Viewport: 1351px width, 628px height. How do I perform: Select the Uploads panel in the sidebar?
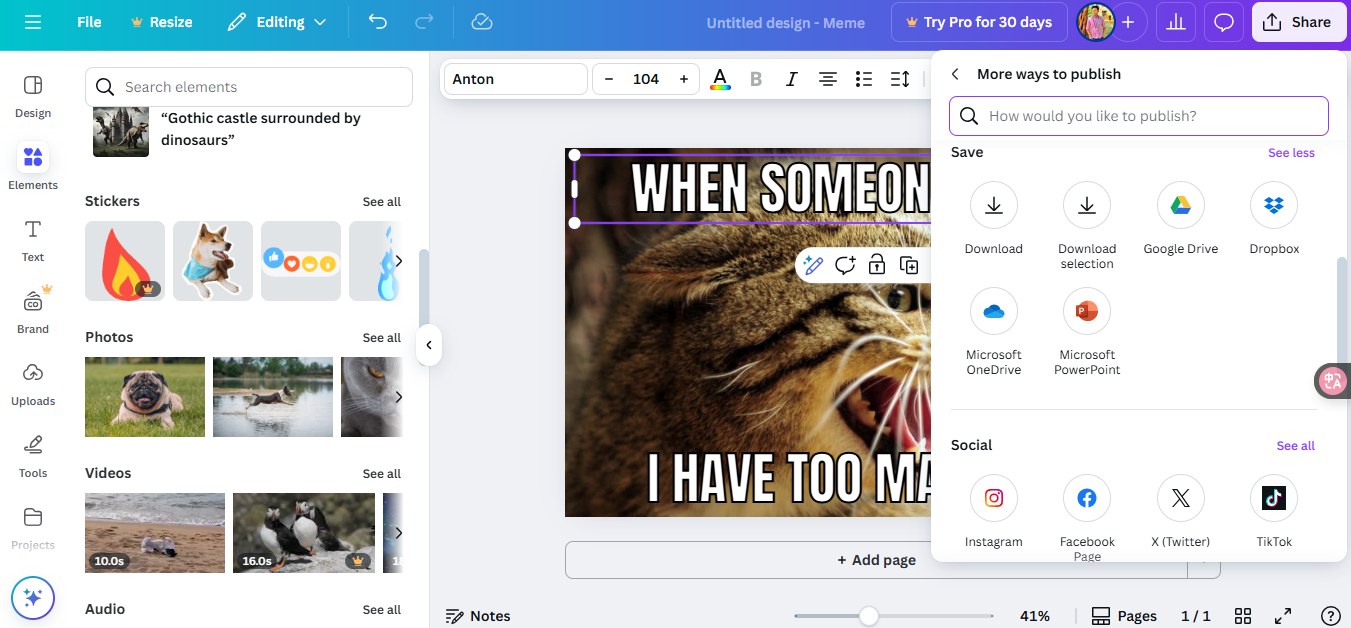(x=32, y=384)
